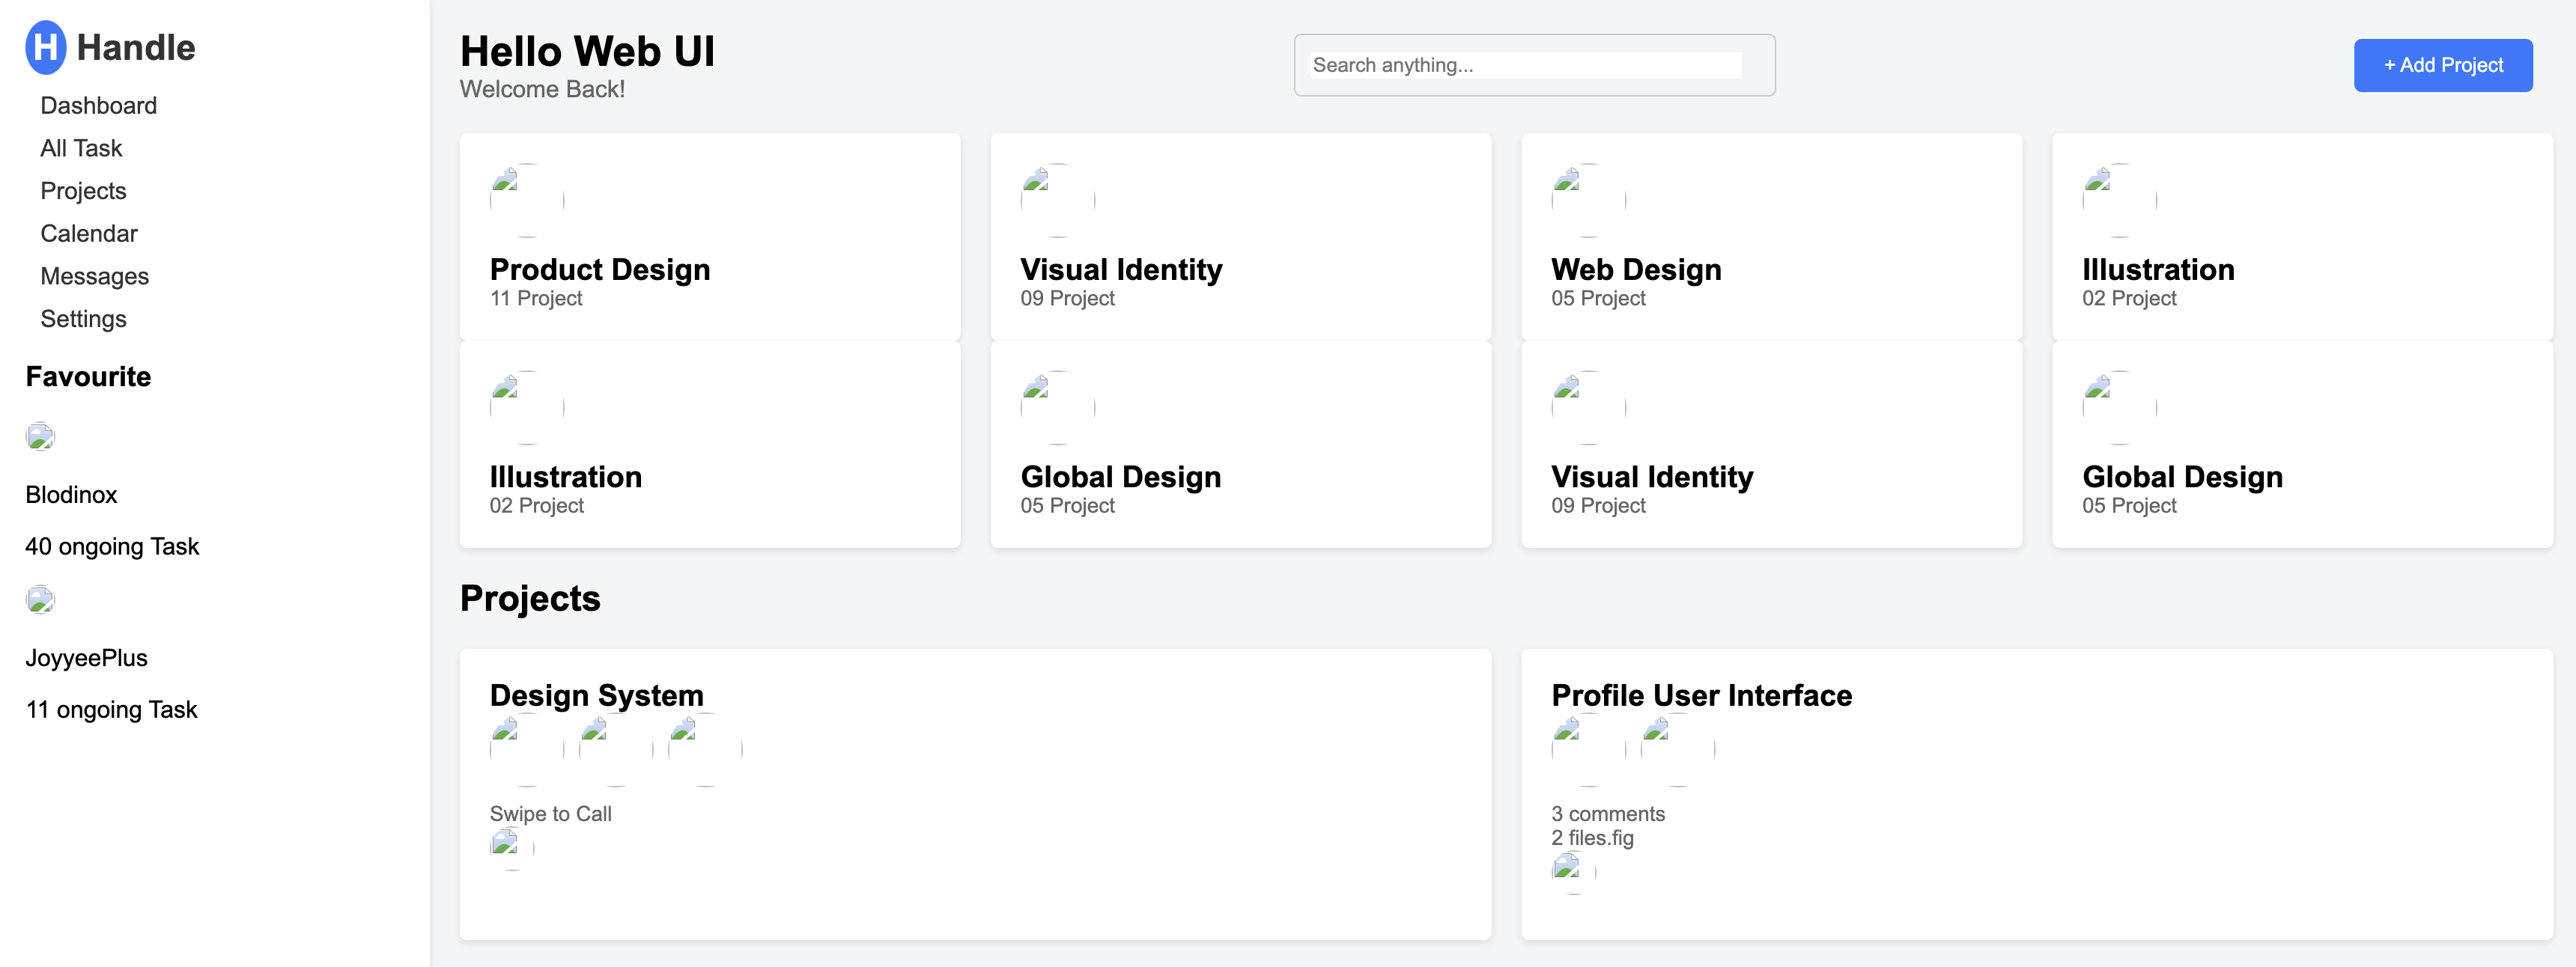Click icon below 2 files.fig
The image size is (2576, 967).
(x=1573, y=872)
